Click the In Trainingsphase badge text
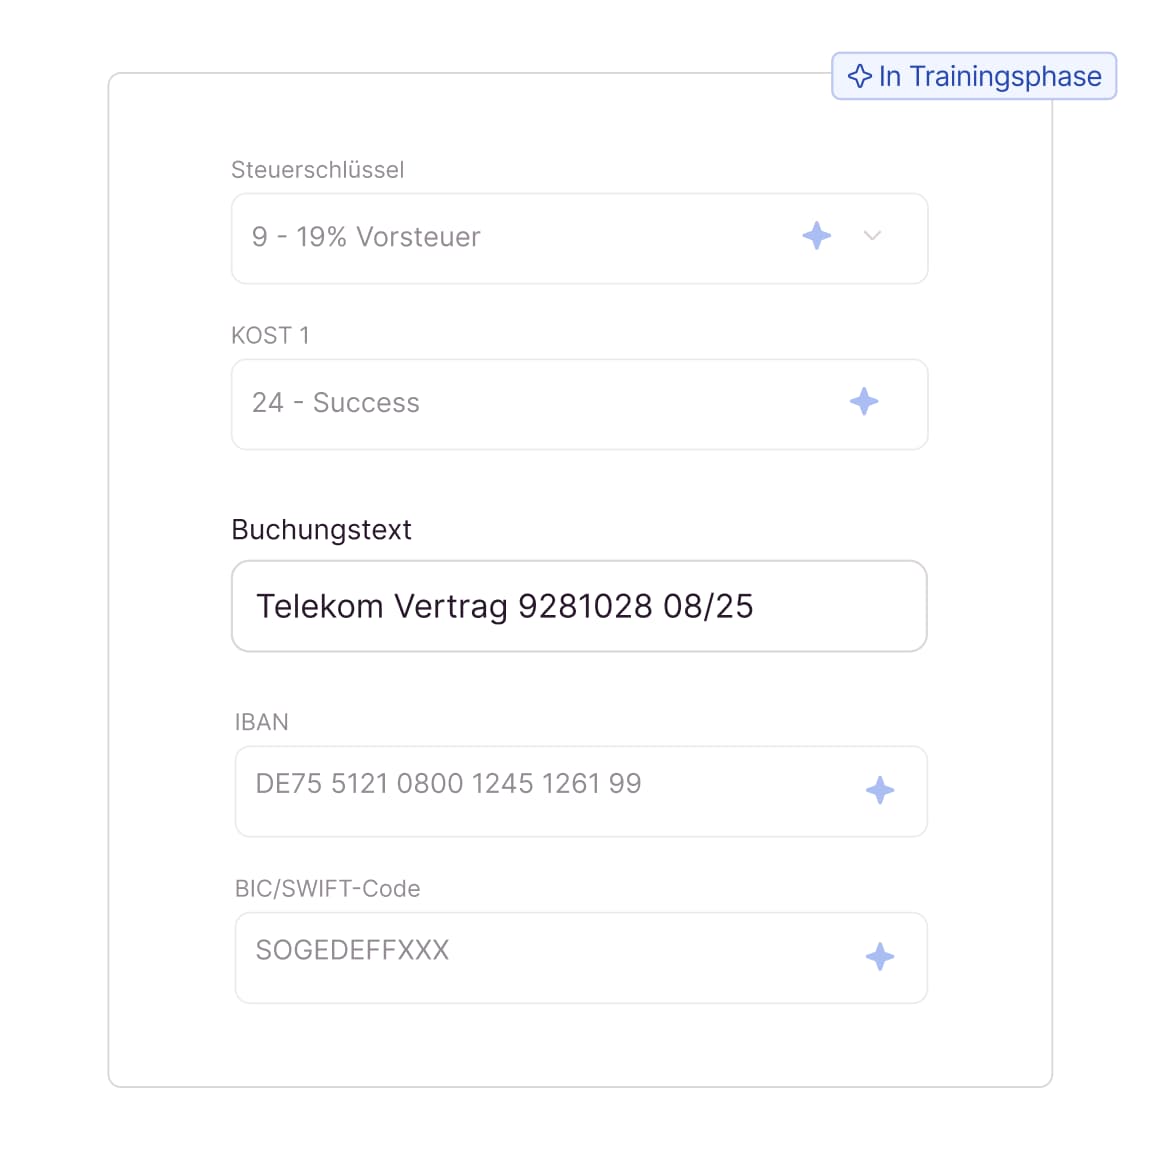 (990, 76)
